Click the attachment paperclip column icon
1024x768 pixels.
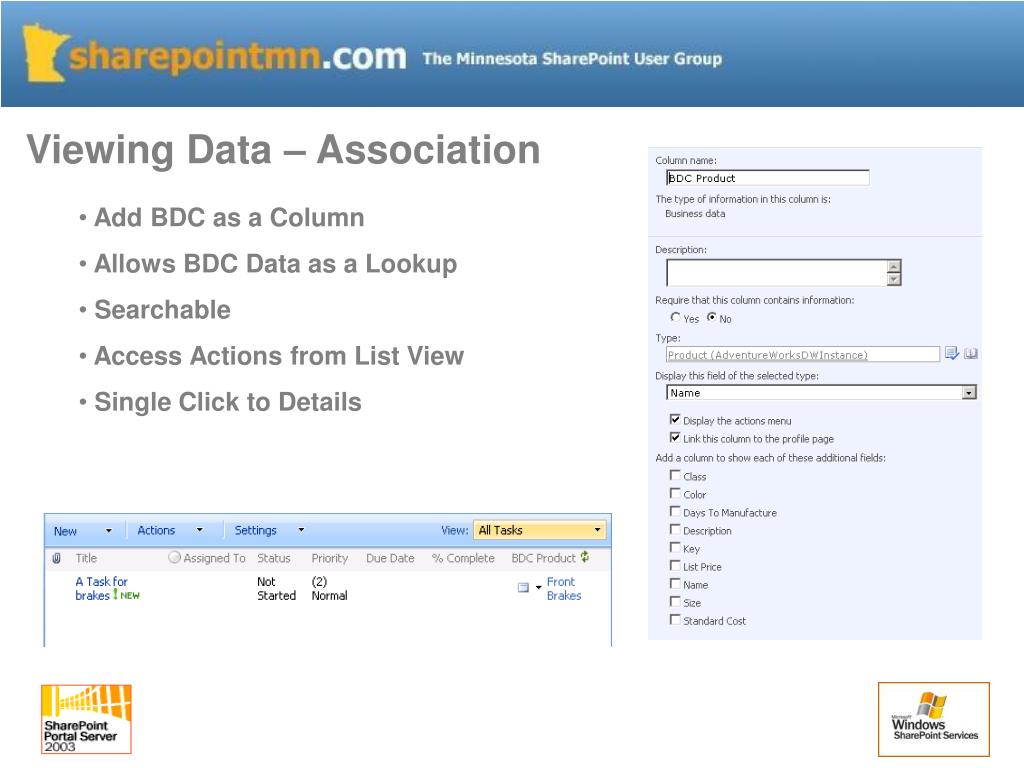pos(57,558)
